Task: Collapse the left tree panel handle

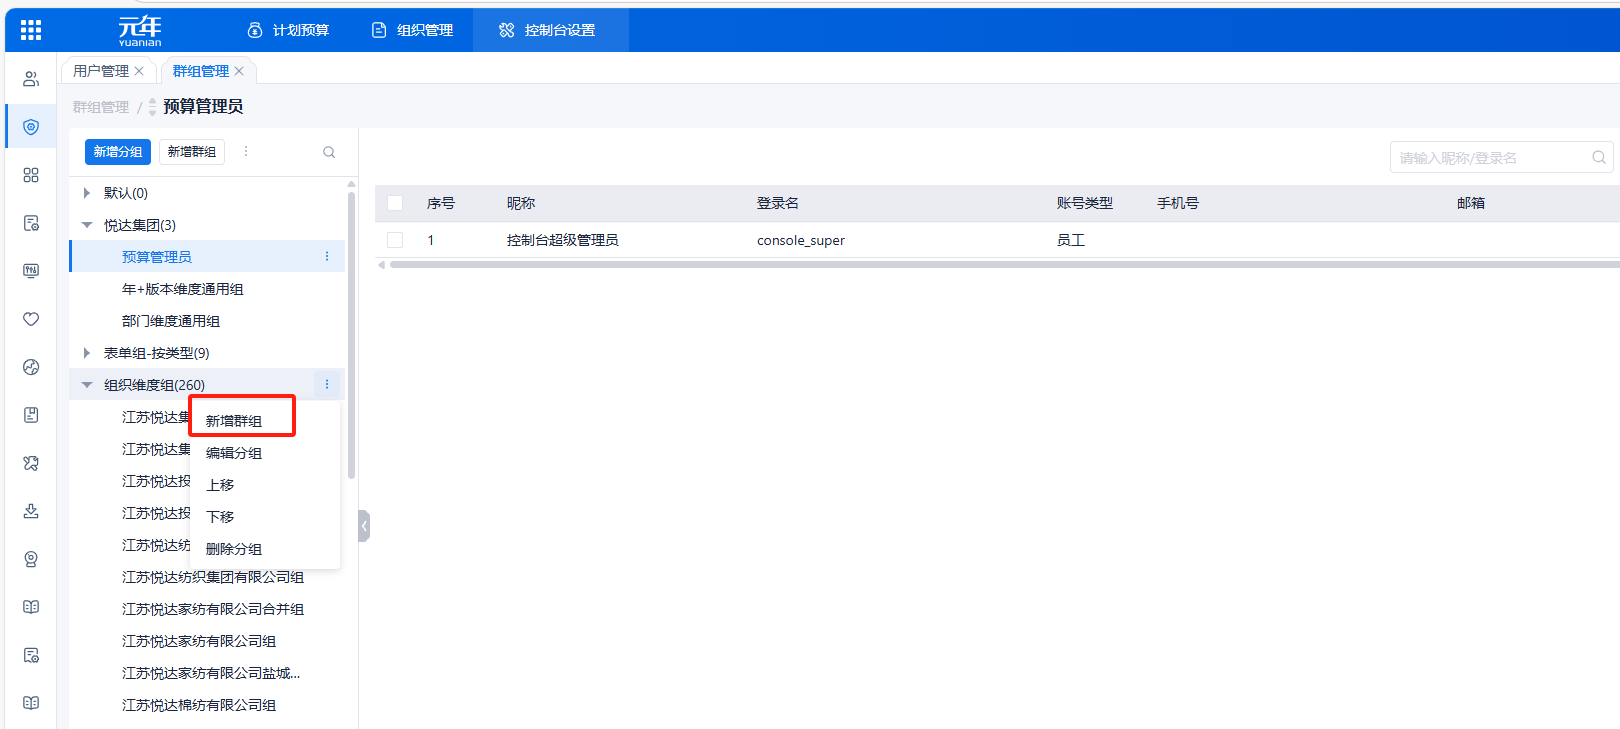Action: [364, 525]
